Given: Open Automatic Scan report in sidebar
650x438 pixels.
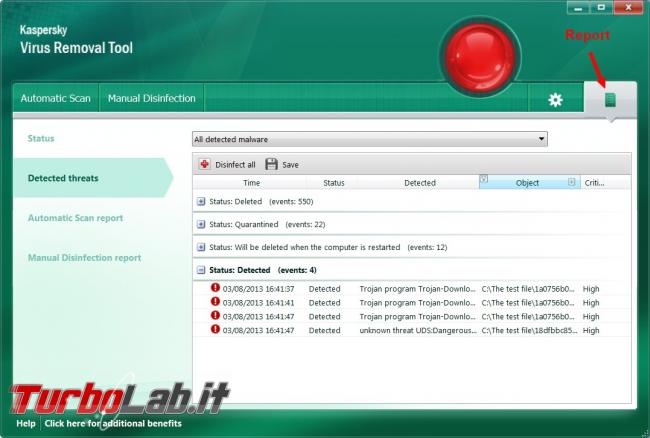Looking at the screenshot, I should tap(75, 218).
